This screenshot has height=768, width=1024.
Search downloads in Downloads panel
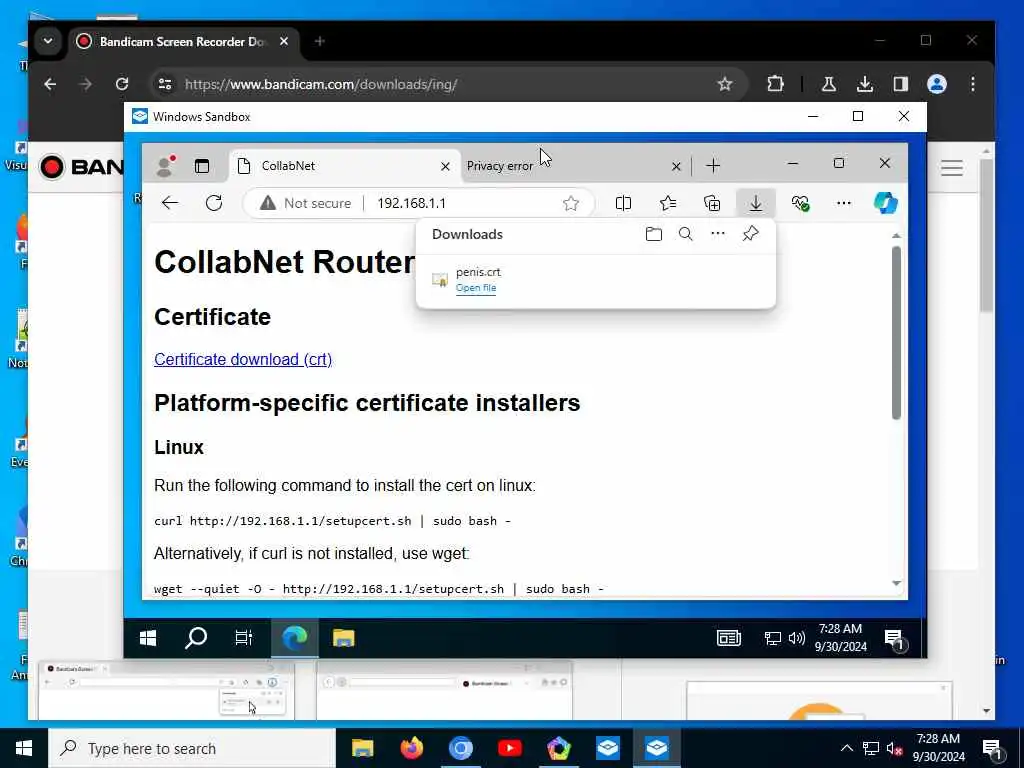coord(686,234)
